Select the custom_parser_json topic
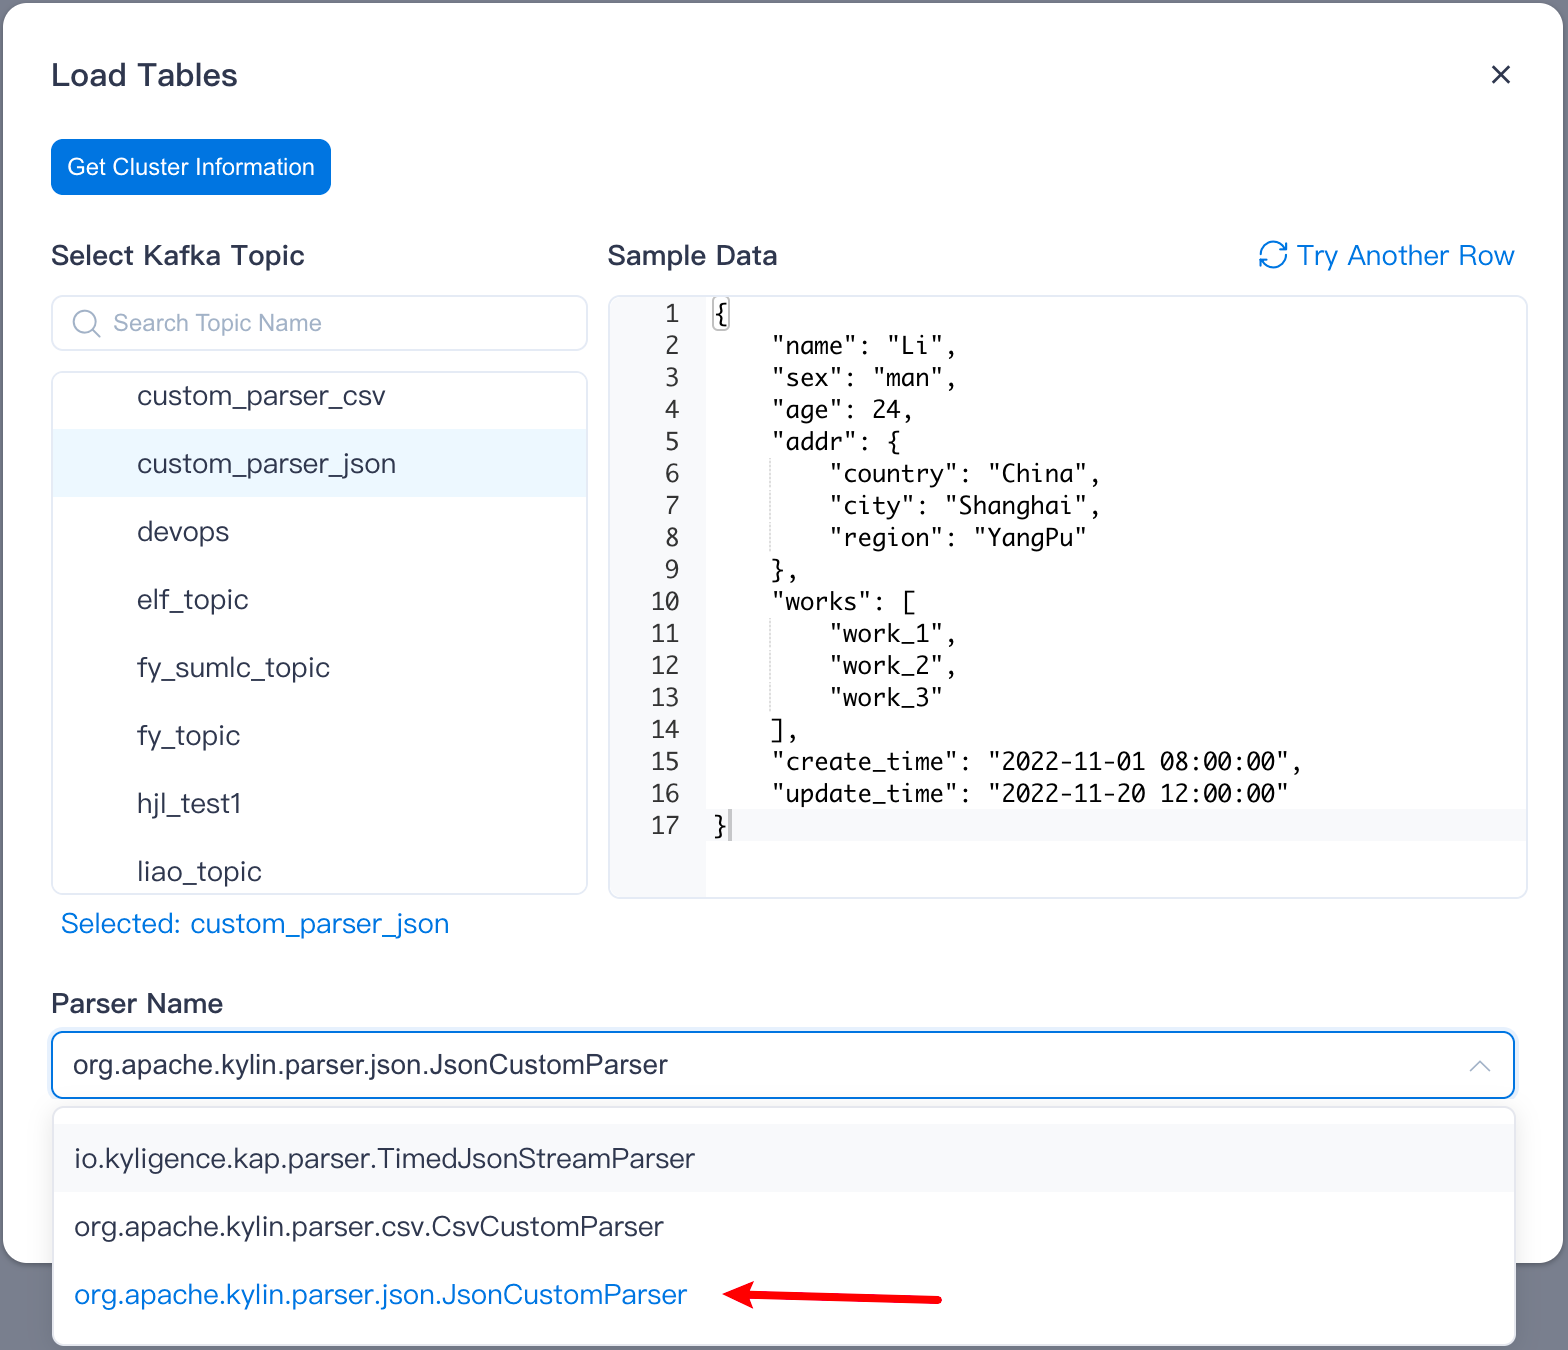Viewport: 1568px width, 1350px height. click(266, 464)
